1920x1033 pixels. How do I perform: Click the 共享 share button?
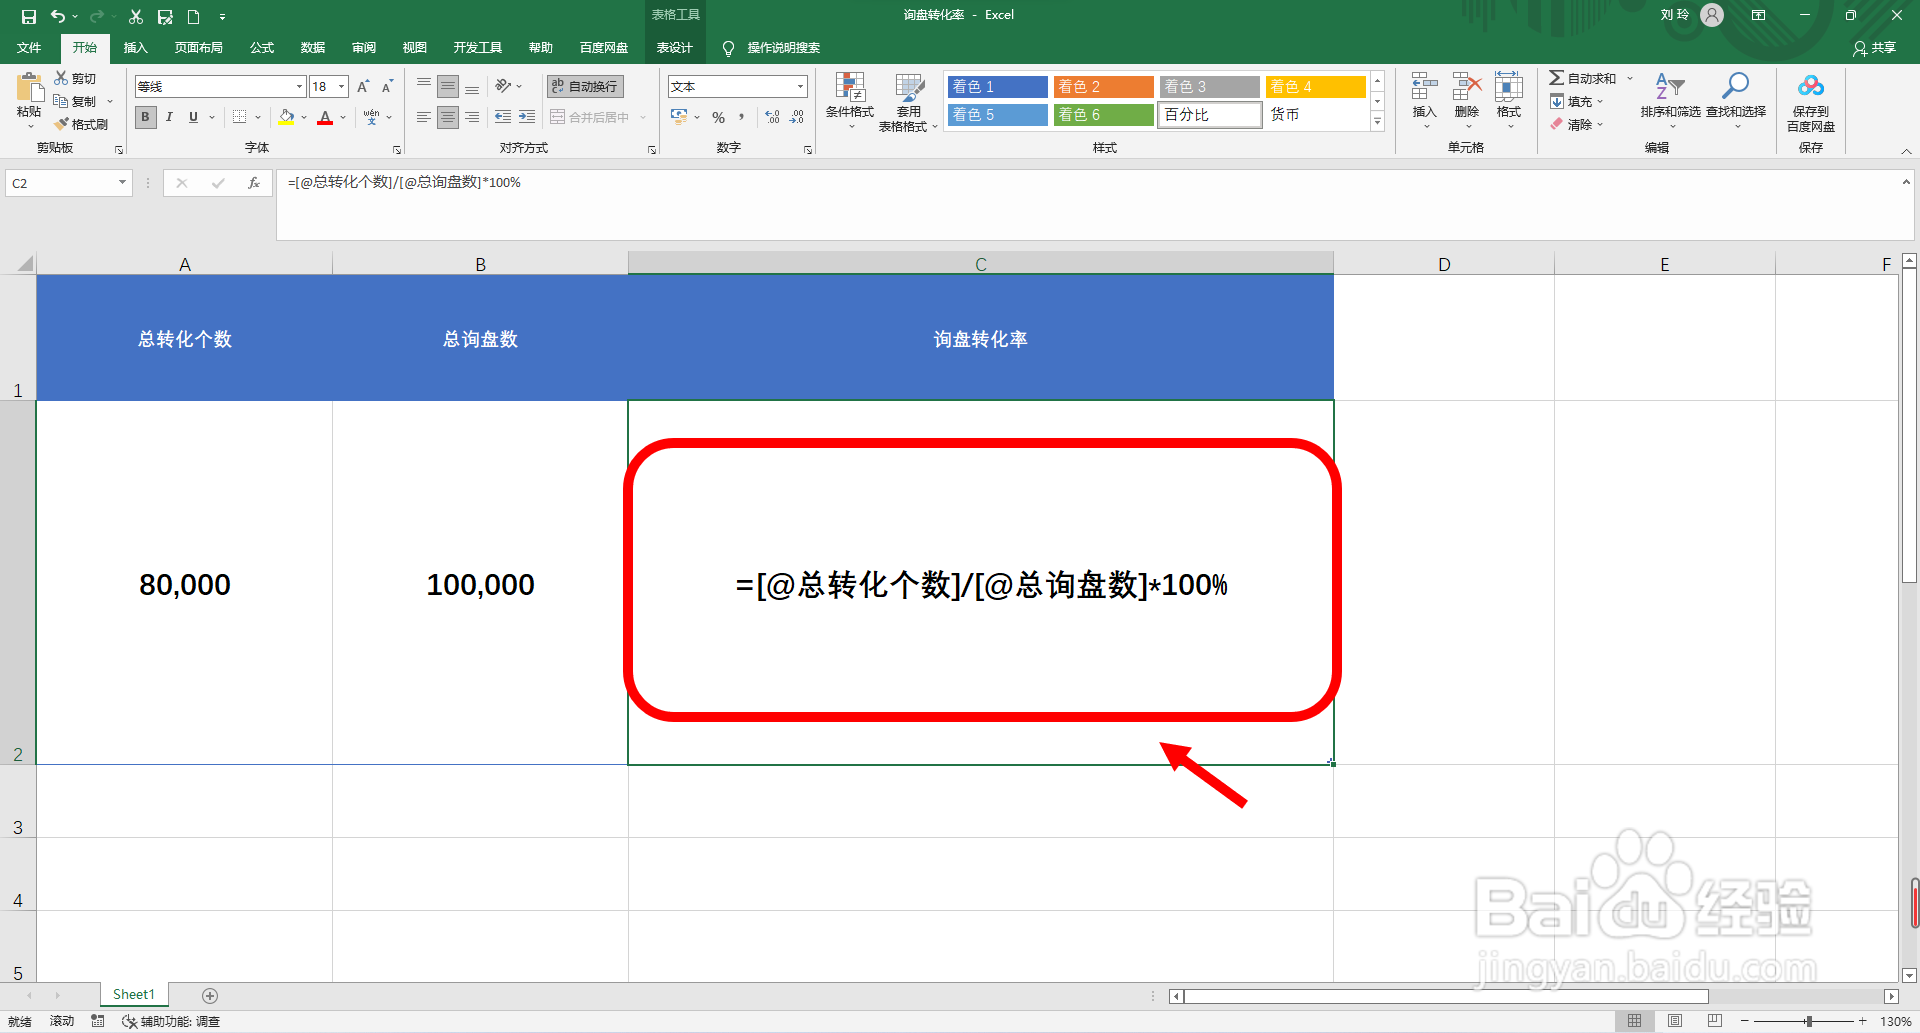[x=1874, y=48]
